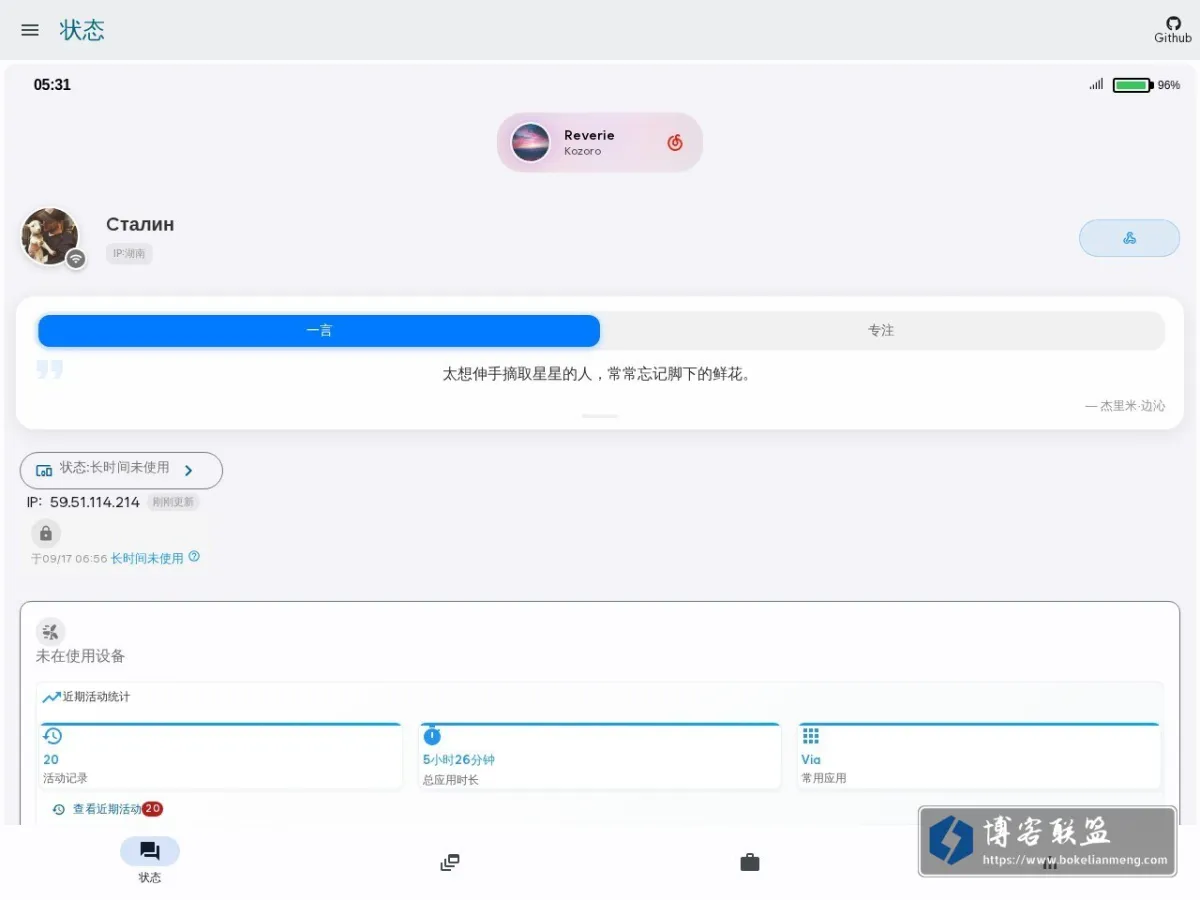Viewport: 1200px width, 900px height.
Task: Click the stopwatch icon on 总应用时长 card
Action: (x=432, y=736)
